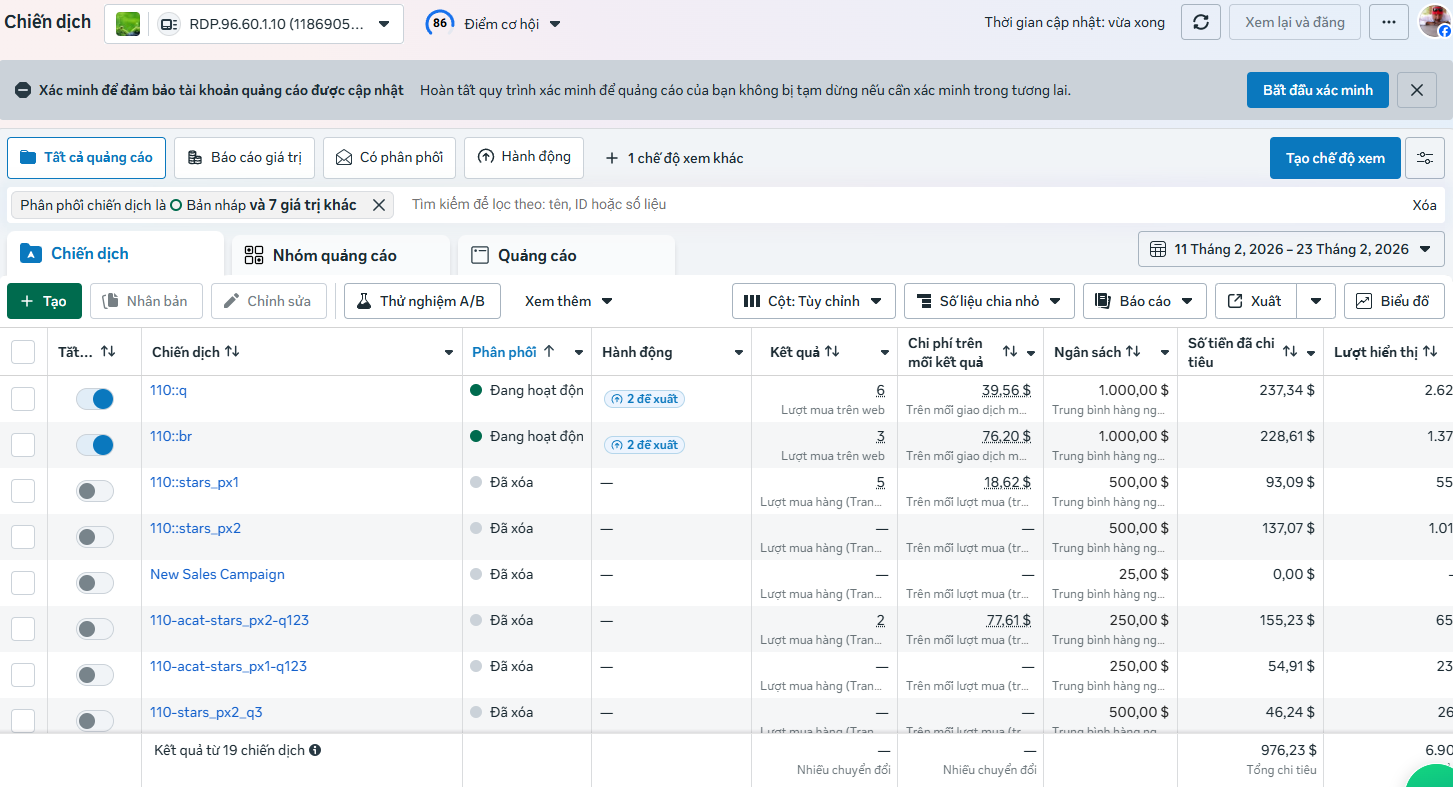Toggle off the 110::br campaign switch
1453x787 pixels.
pos(95,445)
